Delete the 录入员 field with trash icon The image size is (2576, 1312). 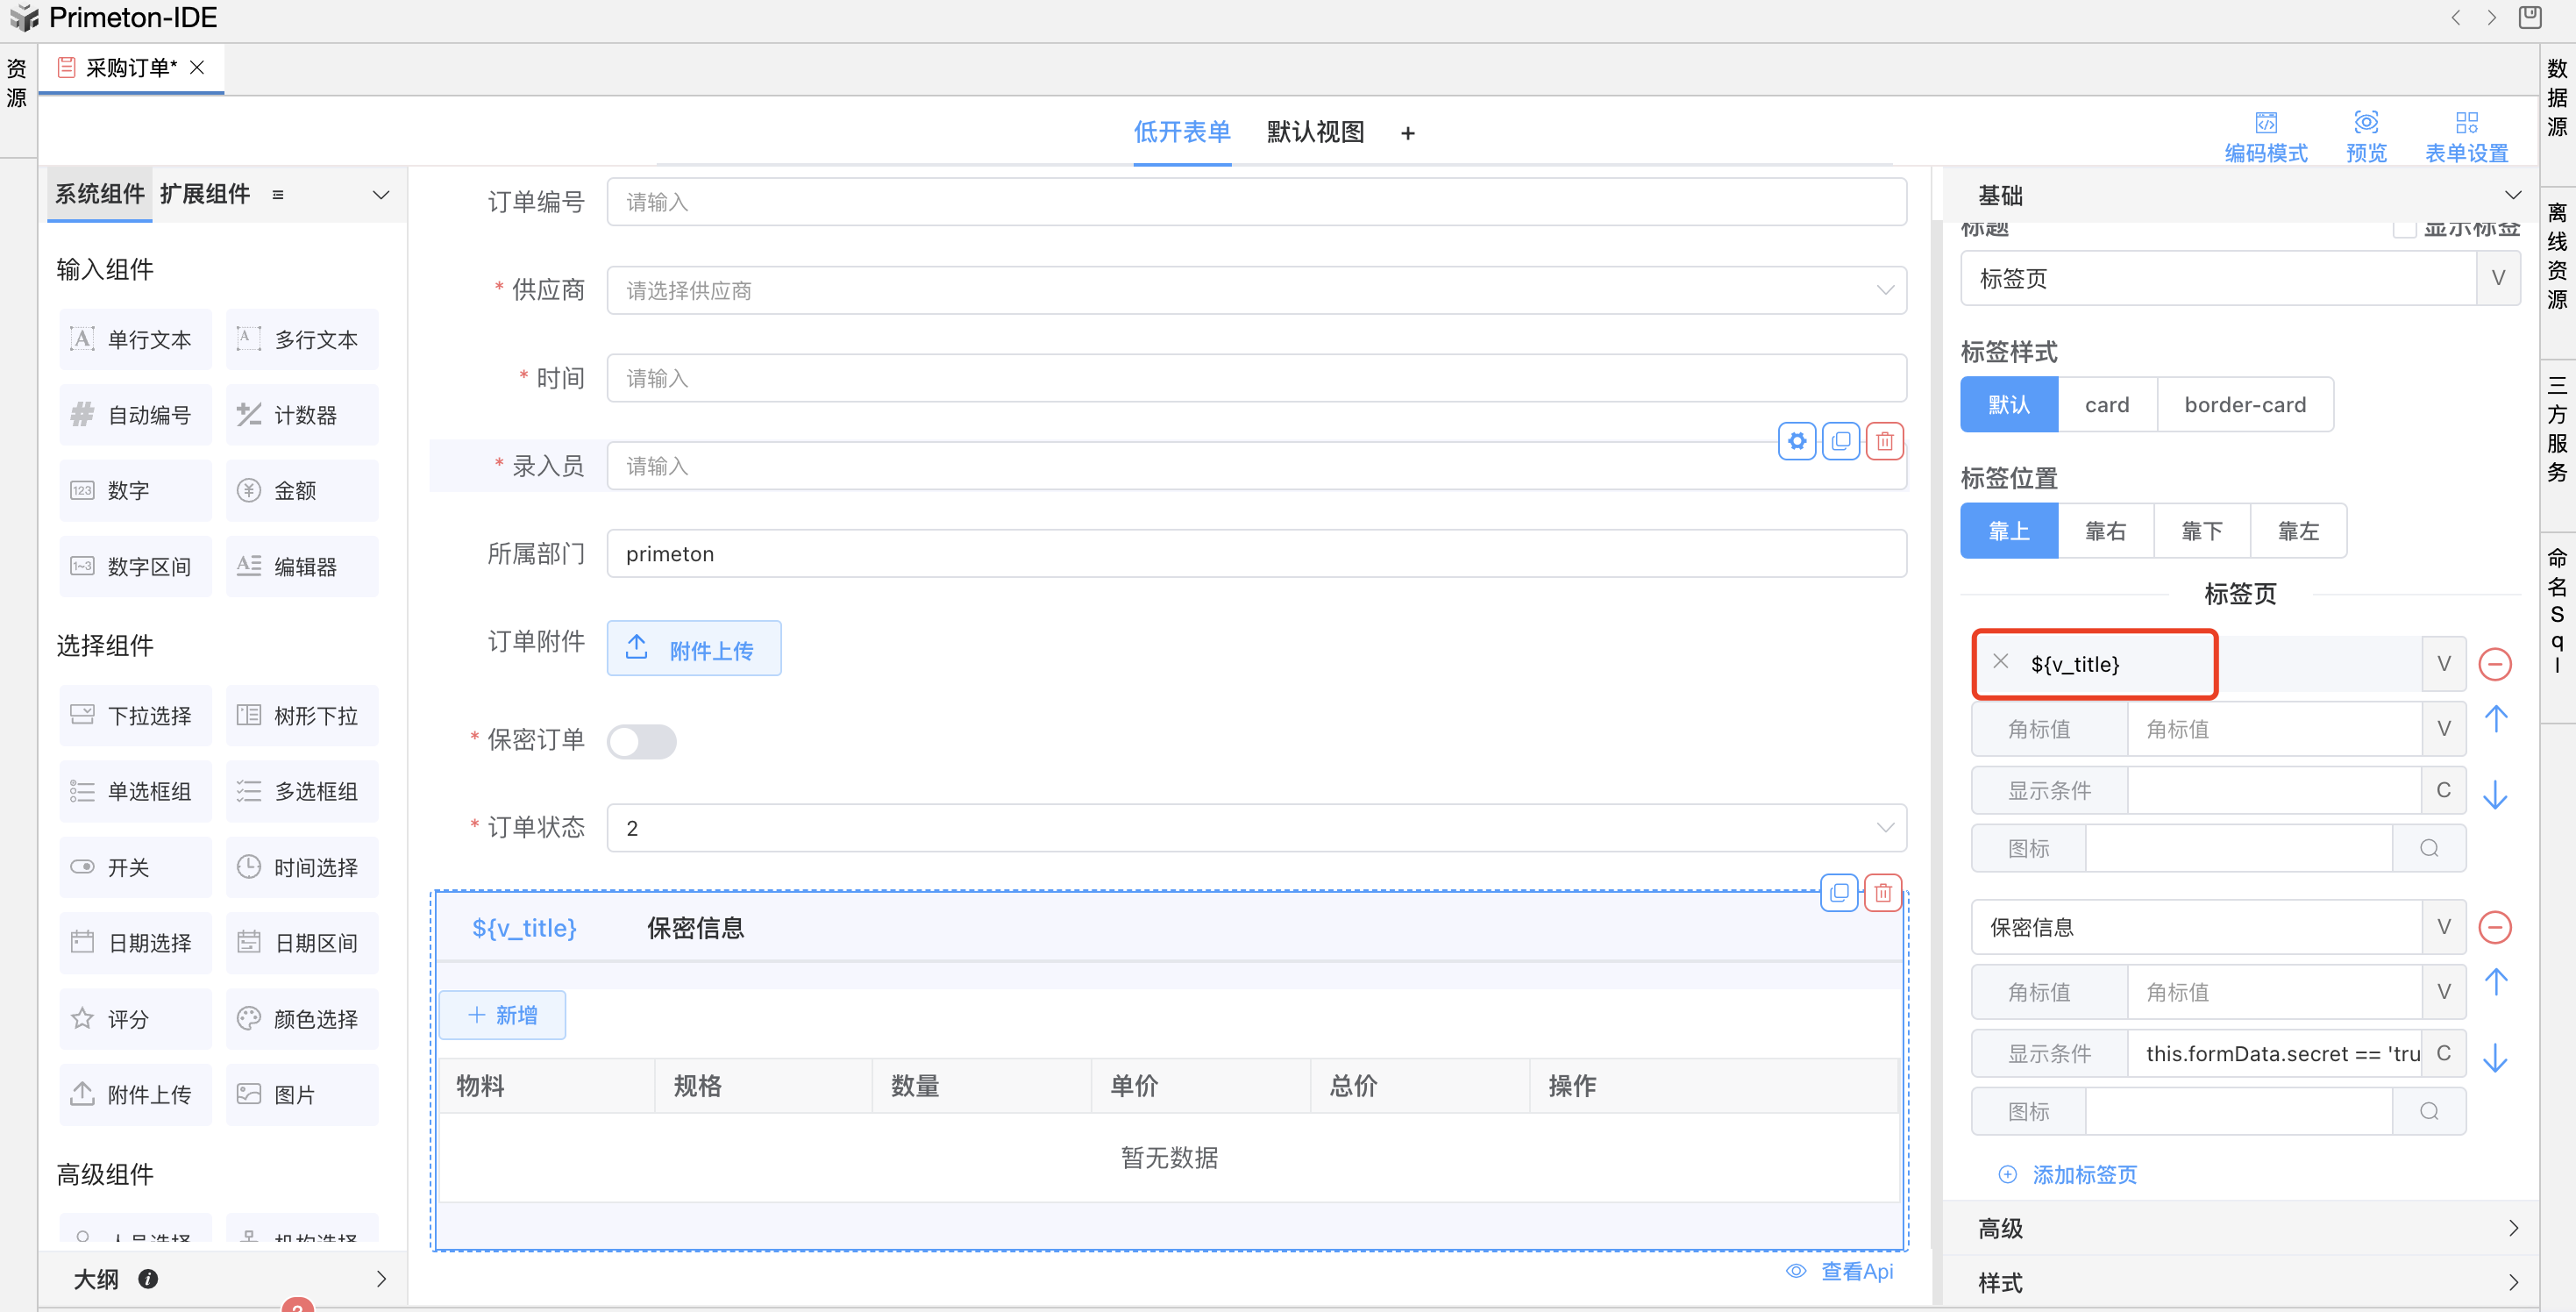(1884, 441)
